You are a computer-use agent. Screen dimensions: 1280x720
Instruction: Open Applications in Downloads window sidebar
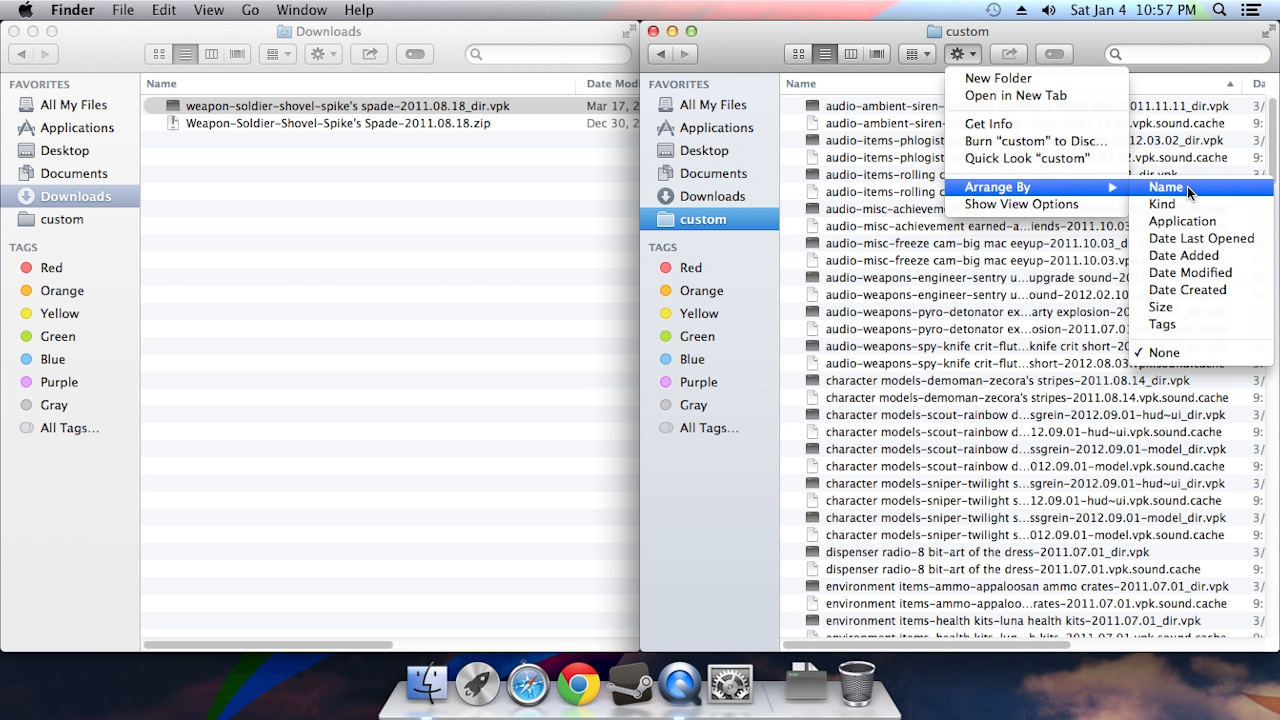(x=70, y=128)
